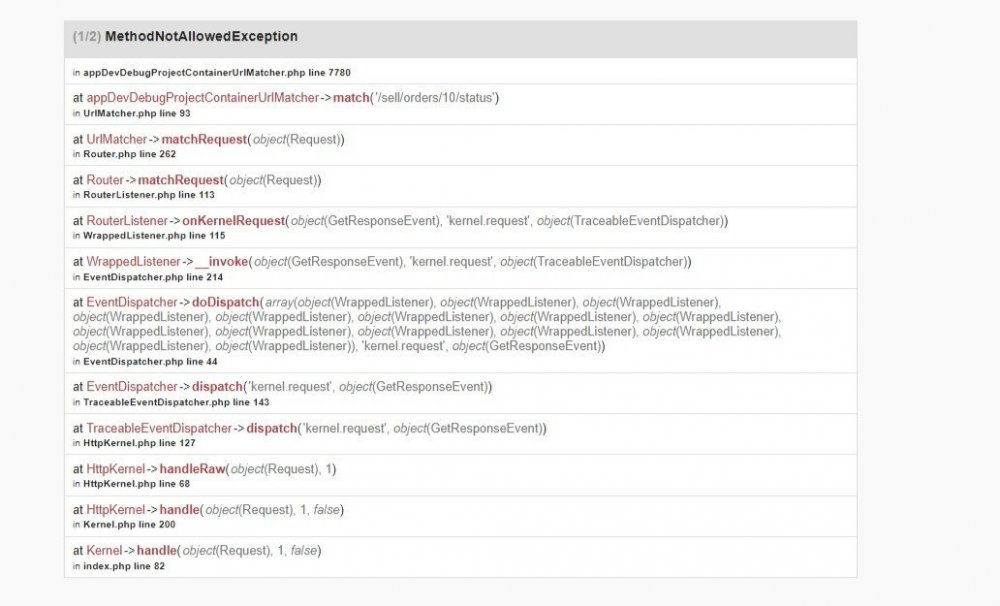Viewport: 1000px width, 606px height.
Task: Open Kernel.php line 200 reference
Action: coord(129,525)
